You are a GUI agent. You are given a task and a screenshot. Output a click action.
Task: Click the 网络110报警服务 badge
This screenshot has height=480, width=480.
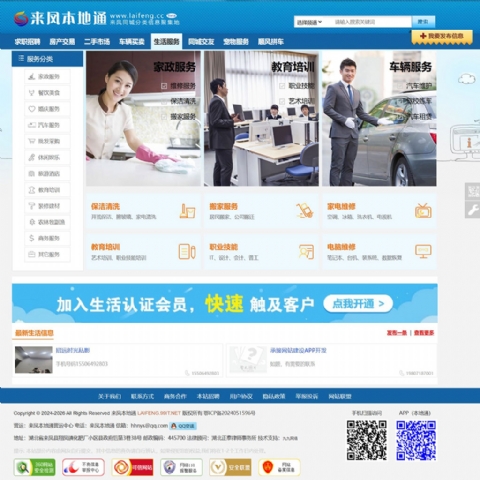tap(181, 467)
